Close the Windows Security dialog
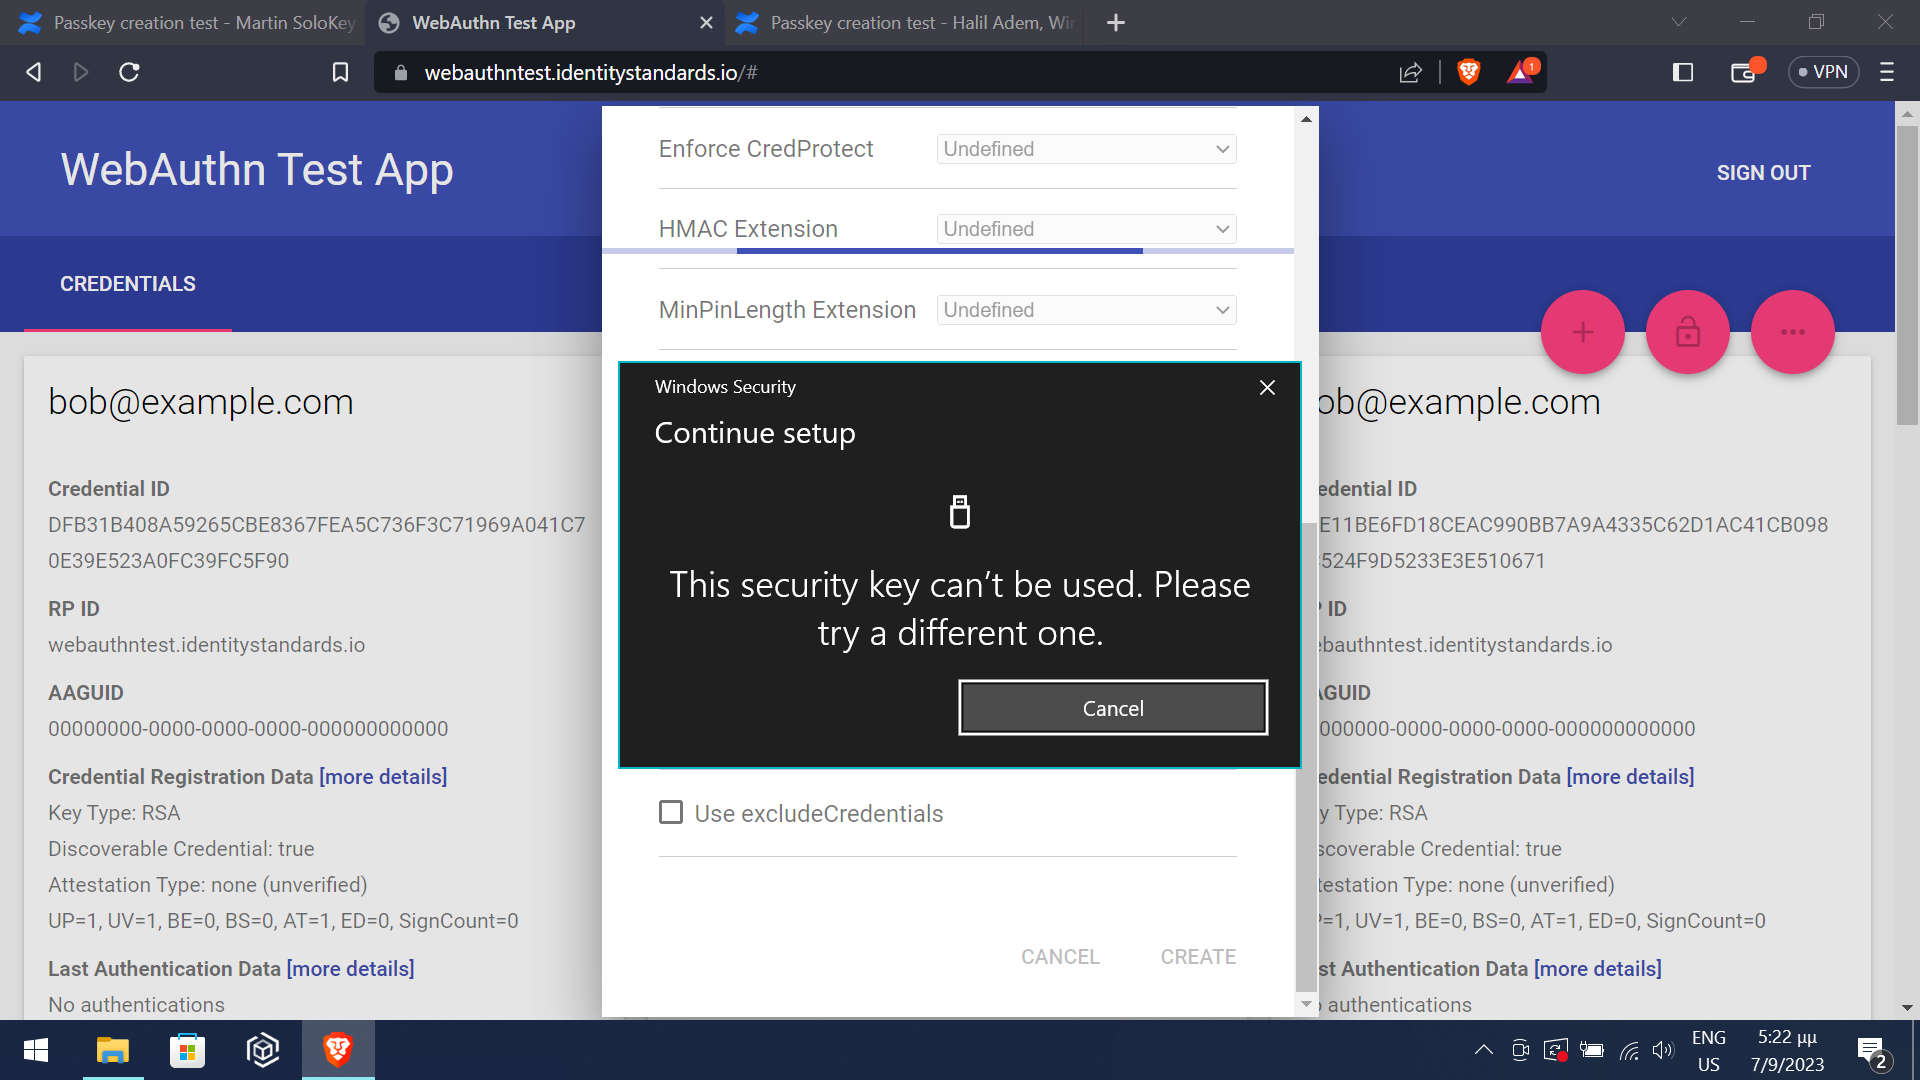The height and width of the screenshot is (1080, 1920). pyautogui.click(x=1267, y=387)
